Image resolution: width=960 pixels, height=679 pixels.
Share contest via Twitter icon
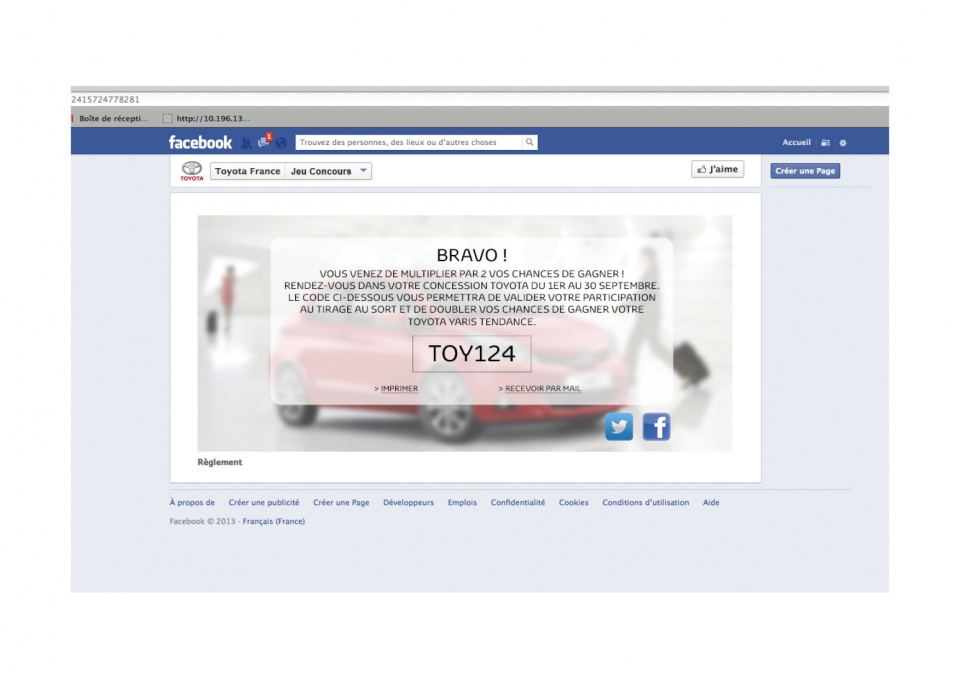619,427
